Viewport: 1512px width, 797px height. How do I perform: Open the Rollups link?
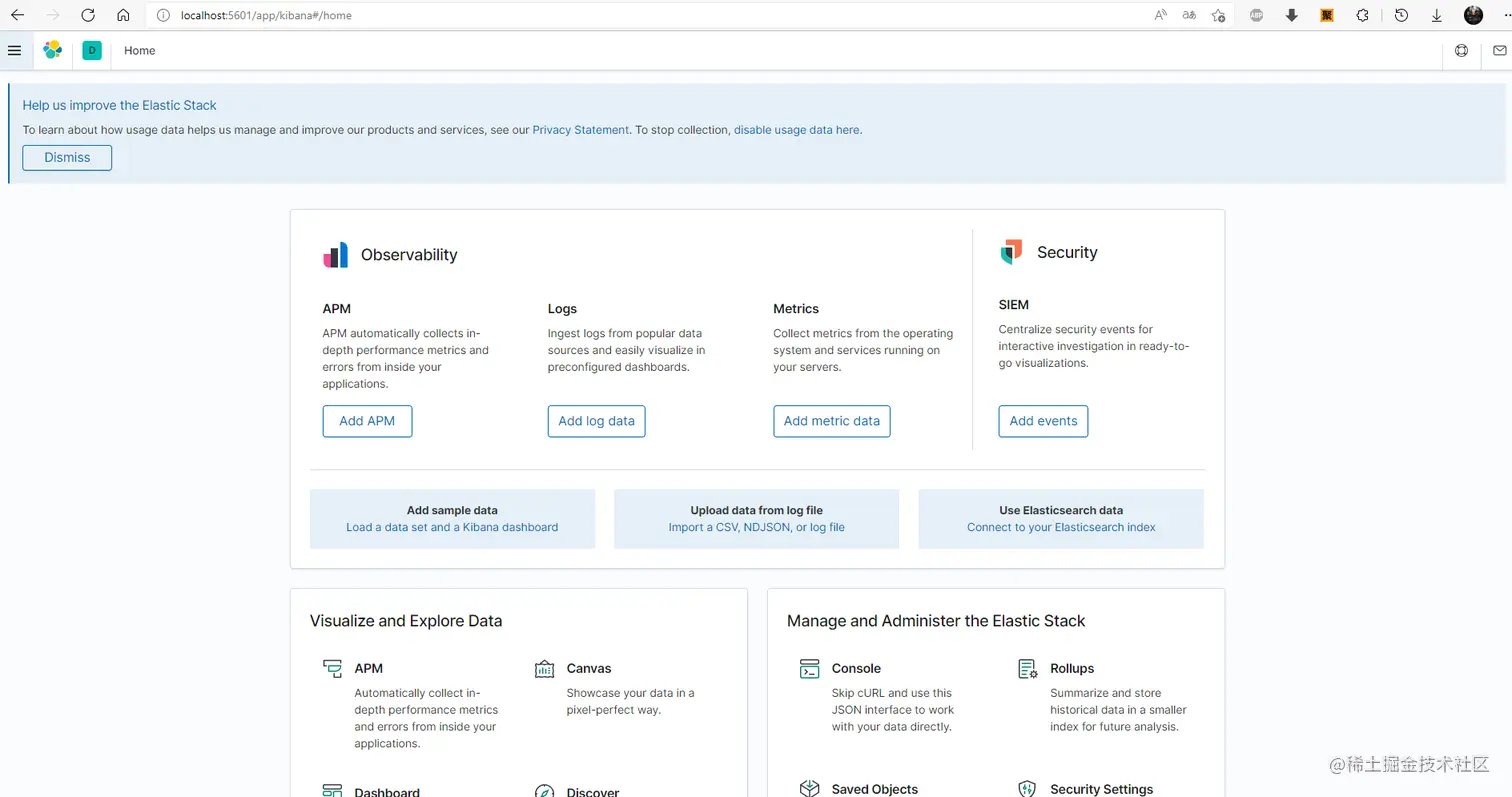pos(1072,668)
